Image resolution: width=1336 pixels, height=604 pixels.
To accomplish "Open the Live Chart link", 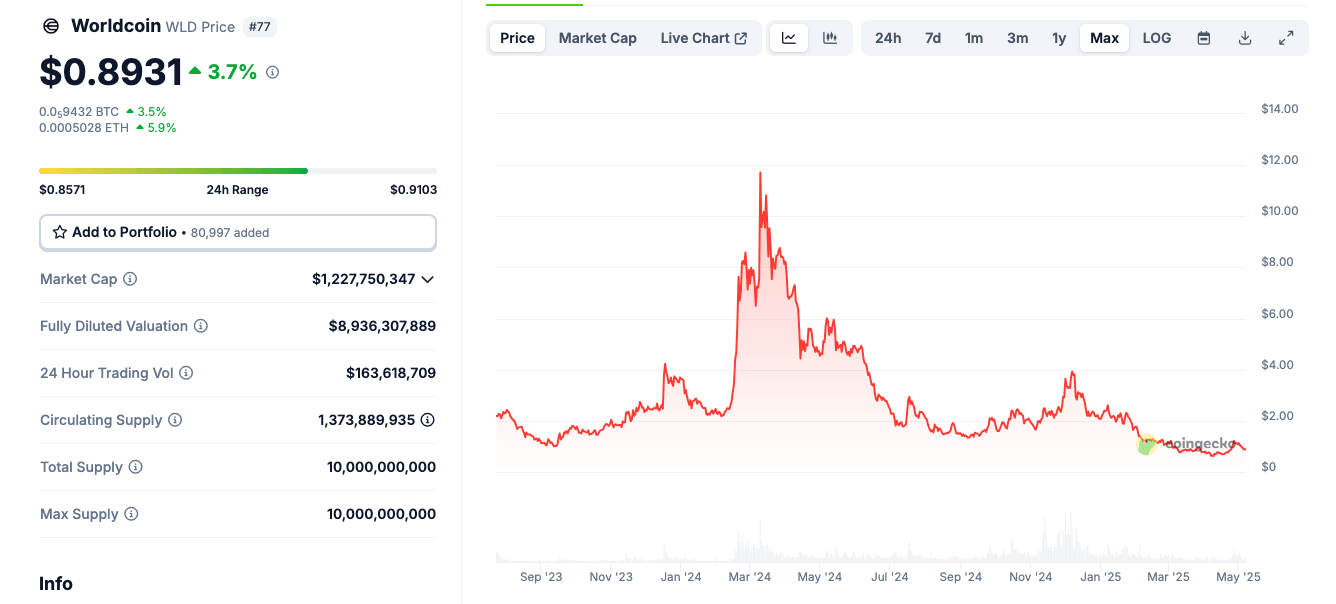I will click(704, 37).
